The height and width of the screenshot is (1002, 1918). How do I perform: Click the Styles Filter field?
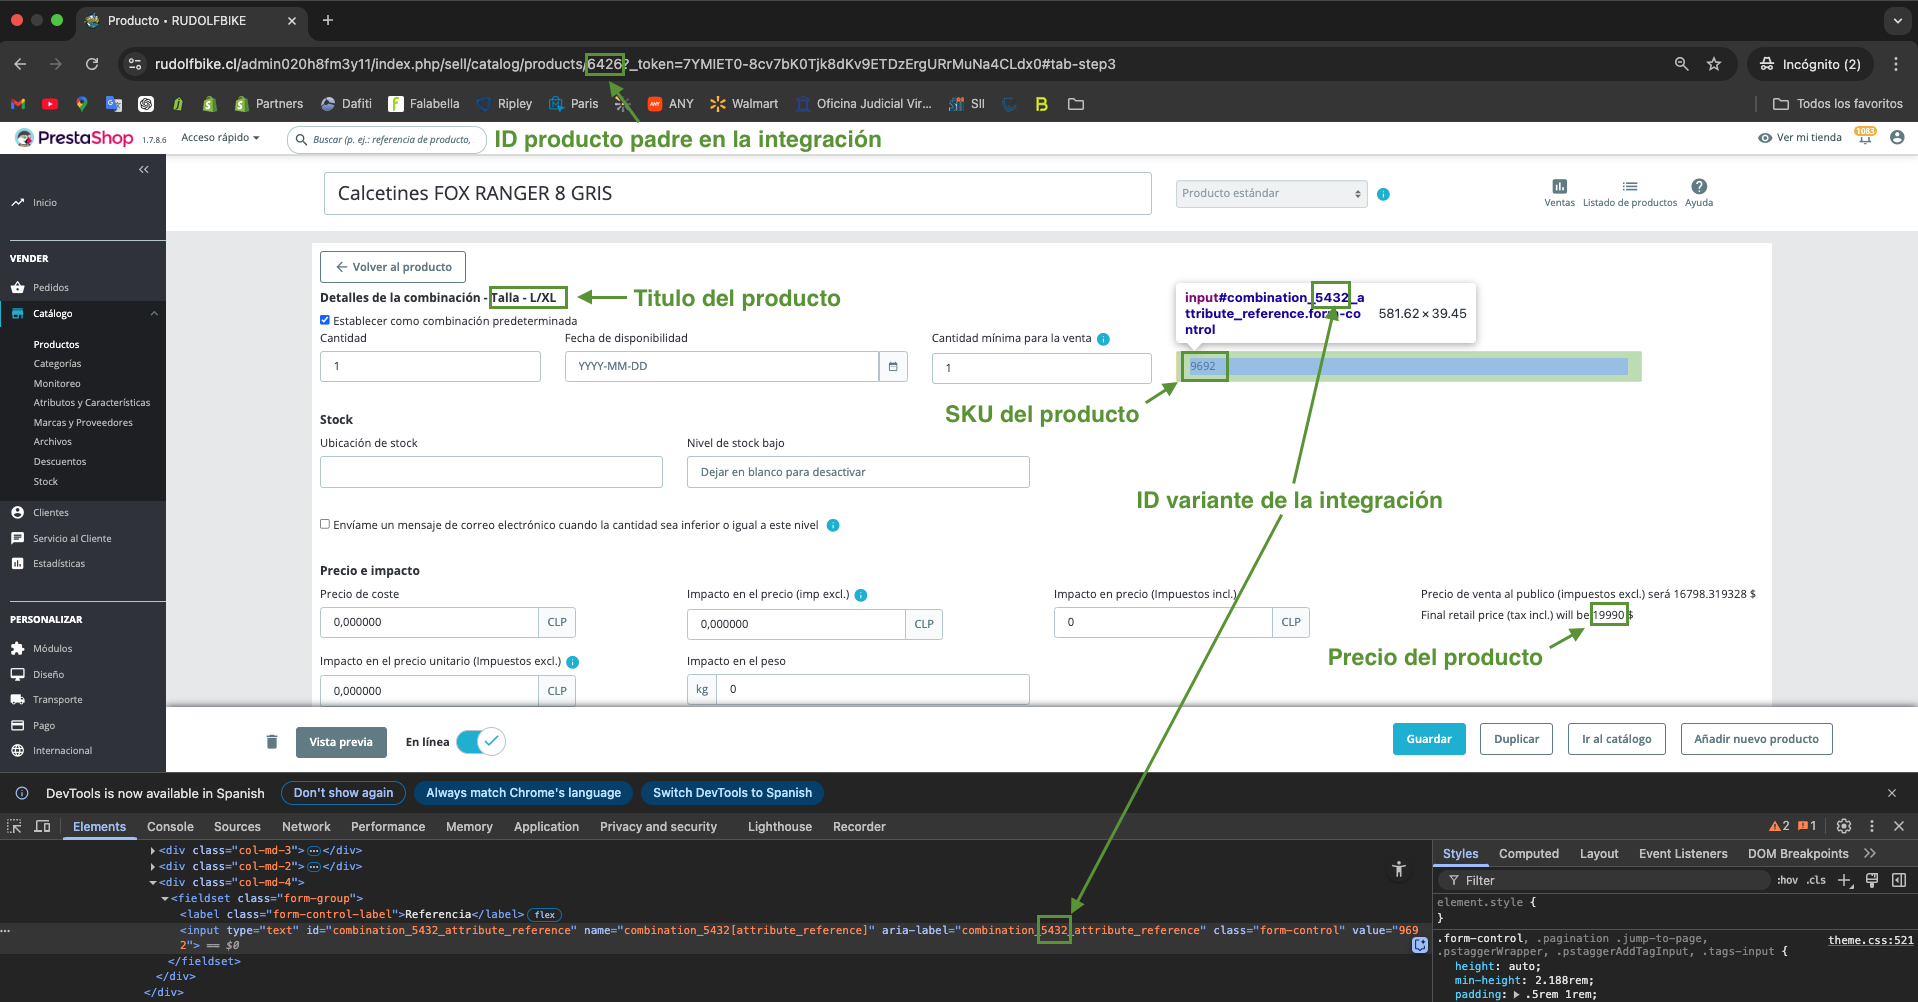[x=1605, y=880]
